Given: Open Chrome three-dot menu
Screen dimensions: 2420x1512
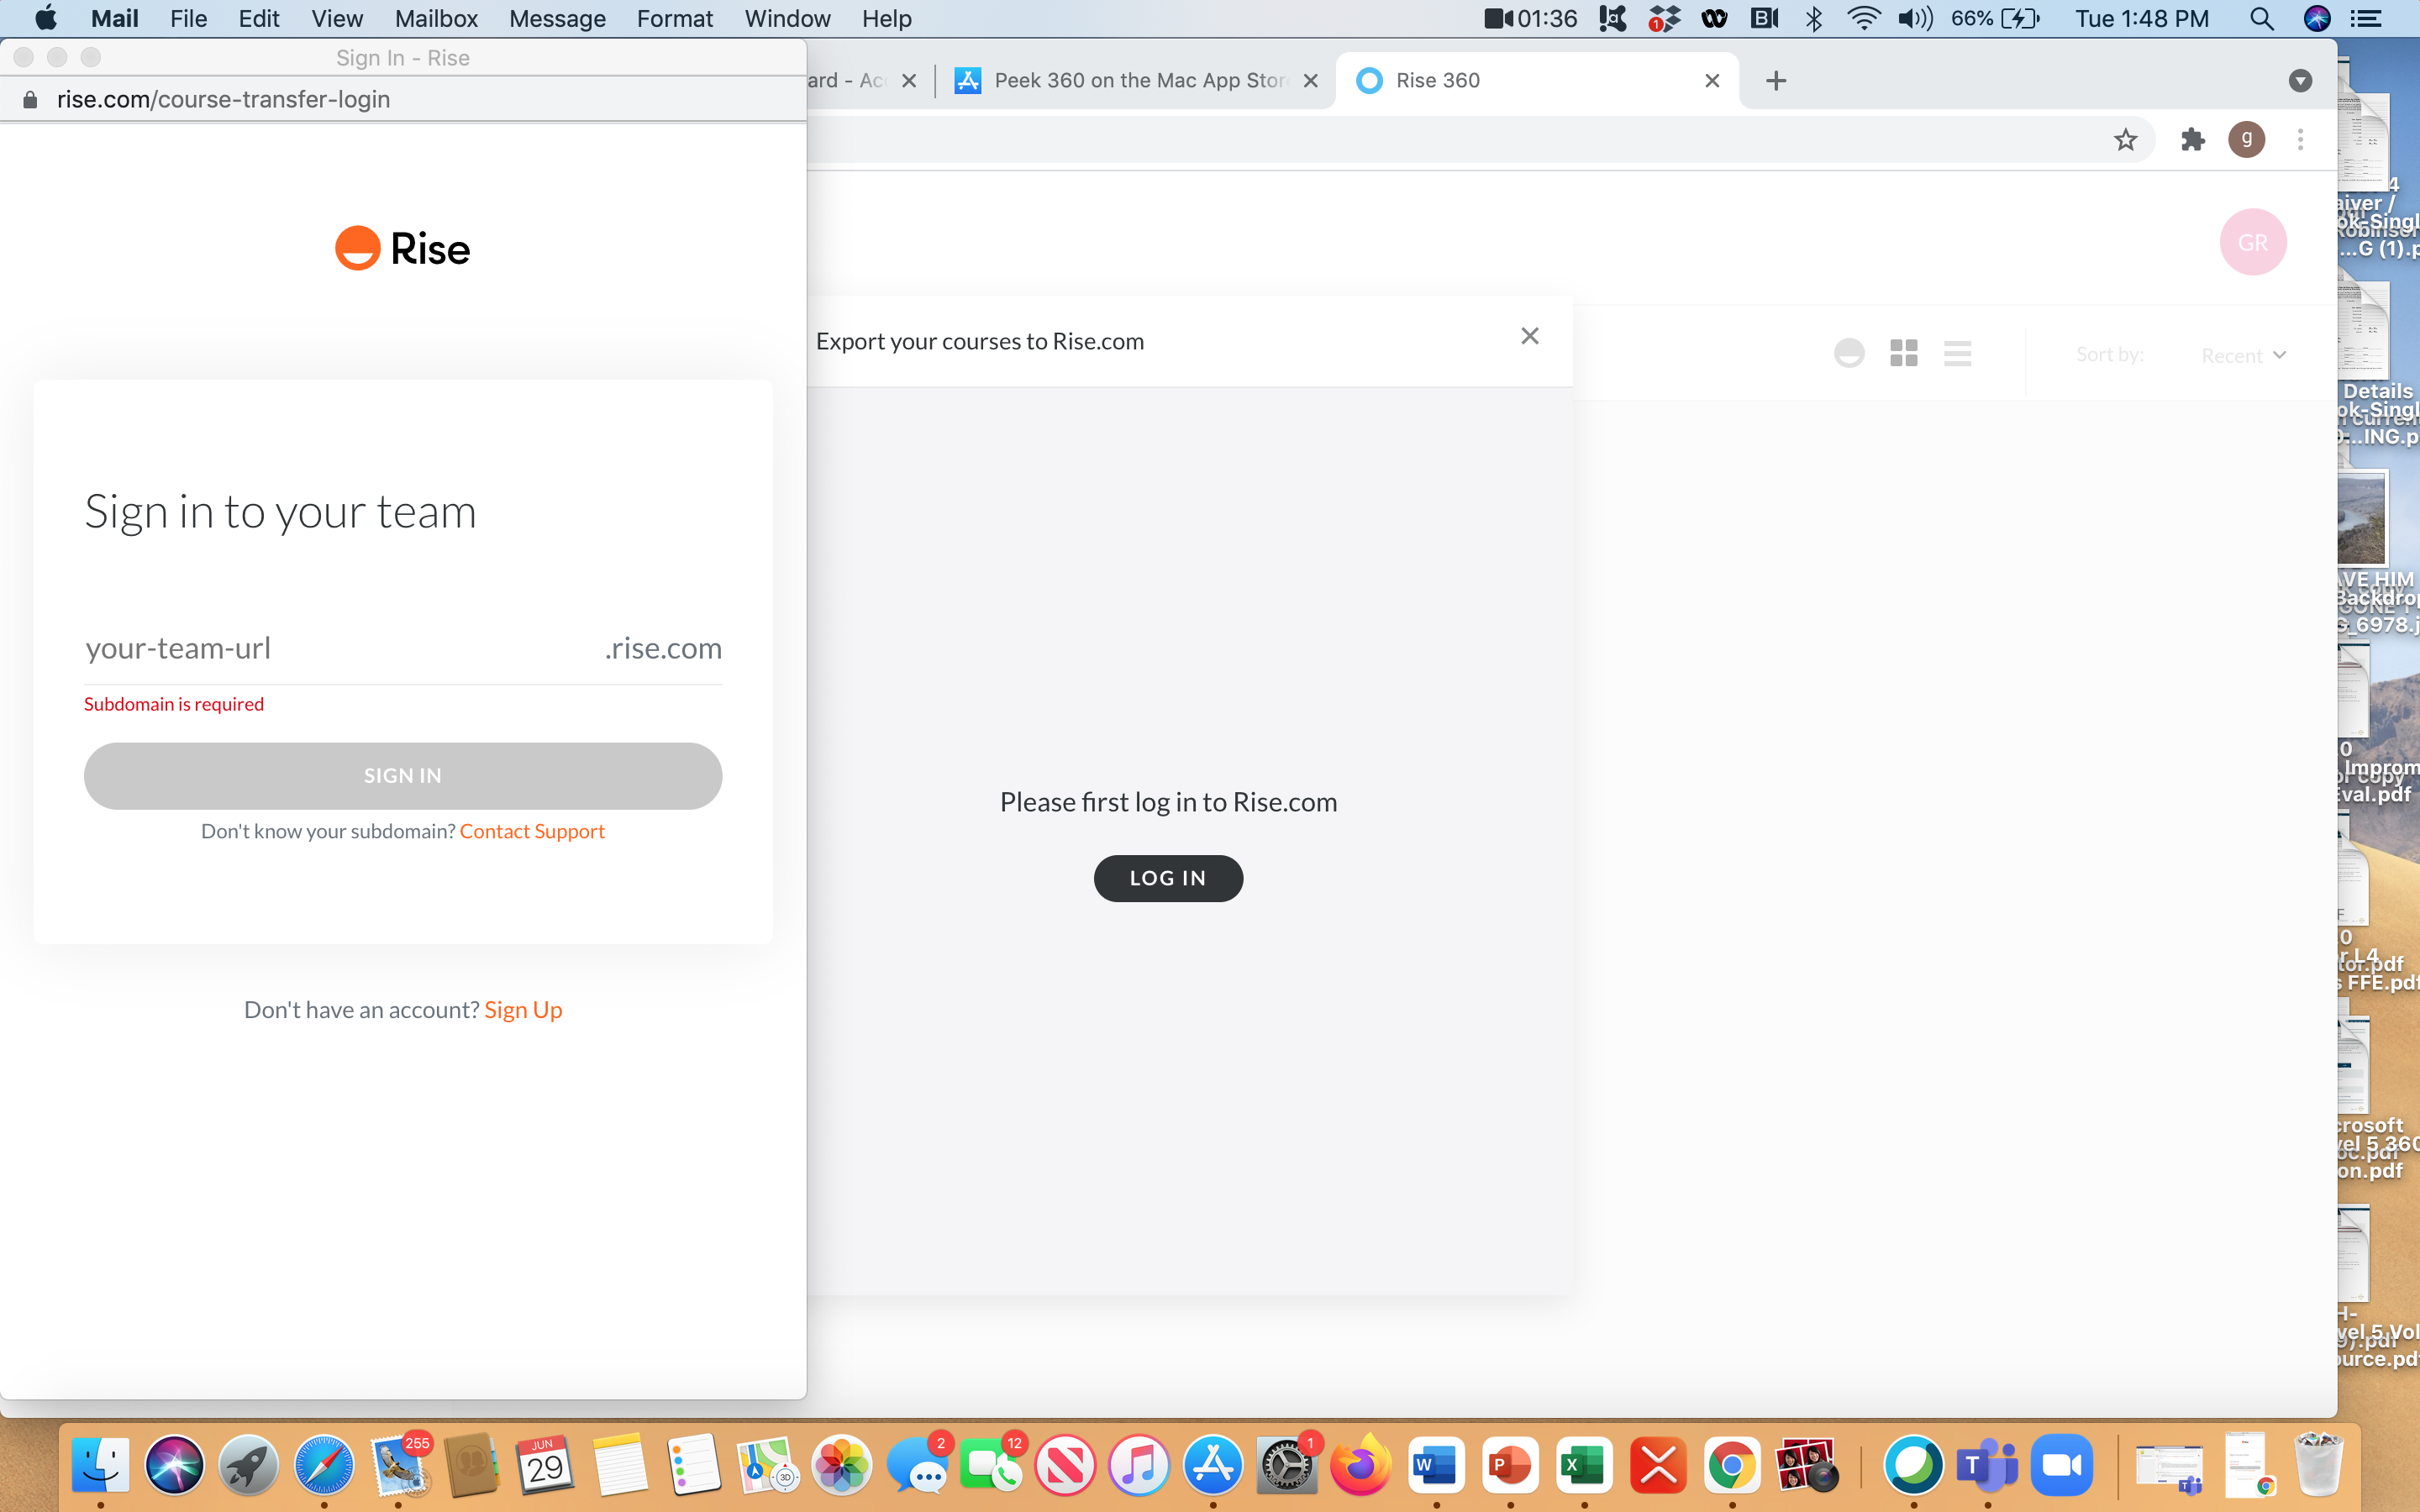Looking at the screenshot, I should point(2300,140).
